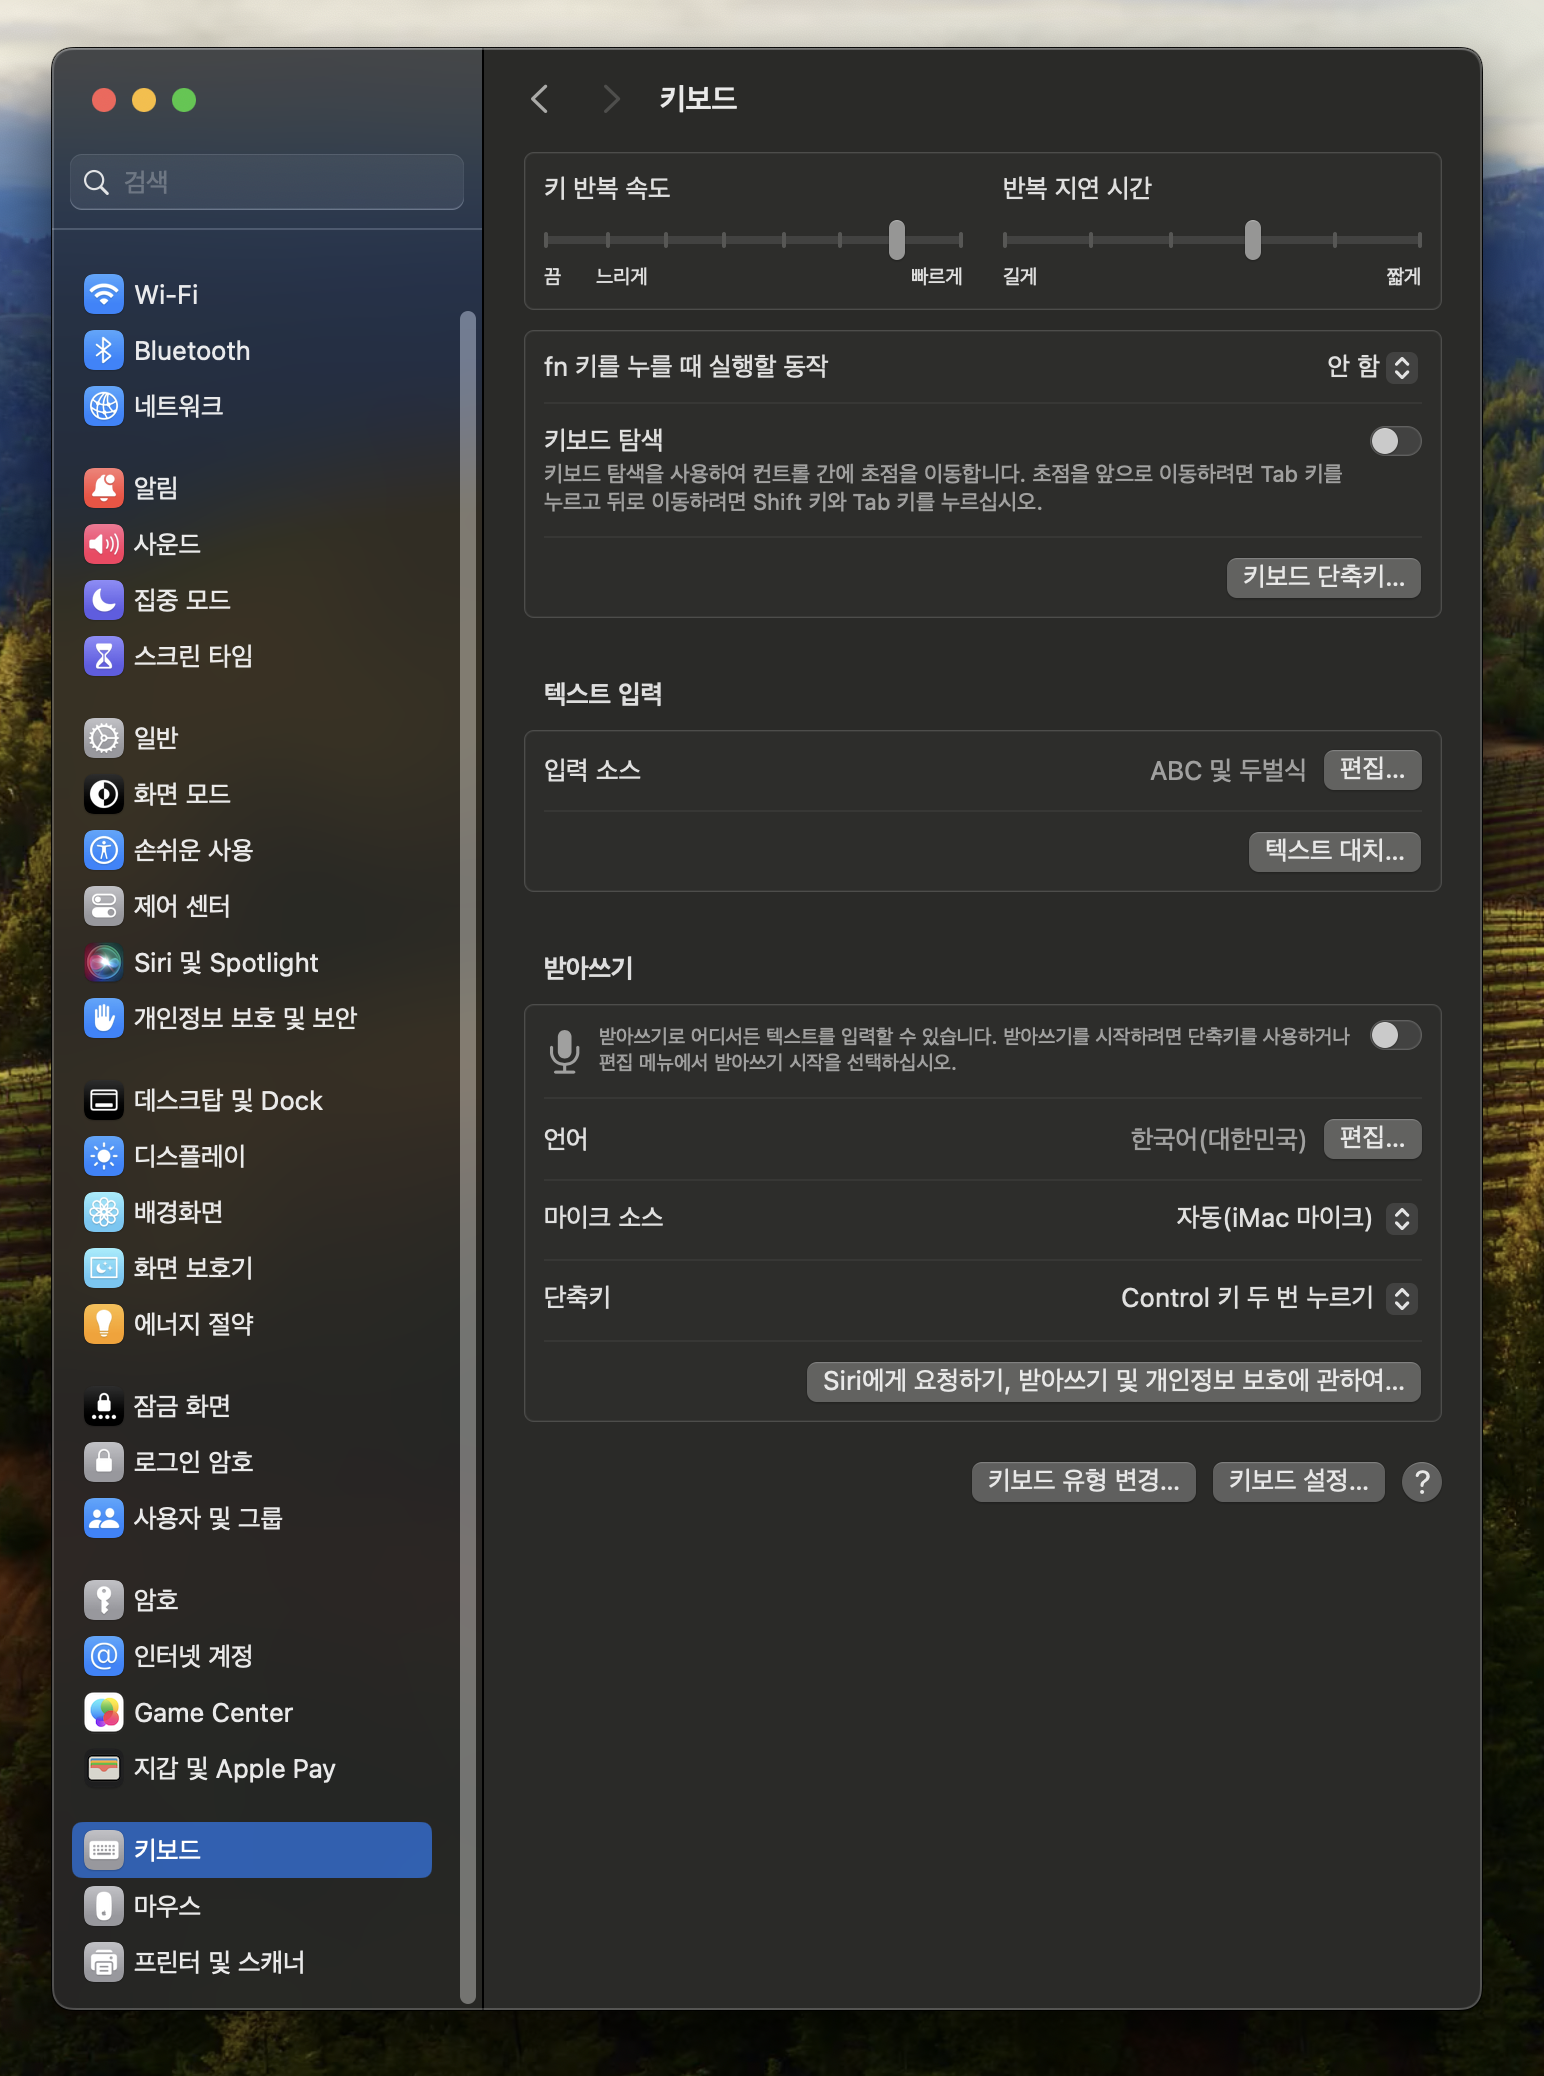This screenshot has width=1544, height=2076.
Task: Select the 키보드 sidebar item
Action: tap(252, 1850)
